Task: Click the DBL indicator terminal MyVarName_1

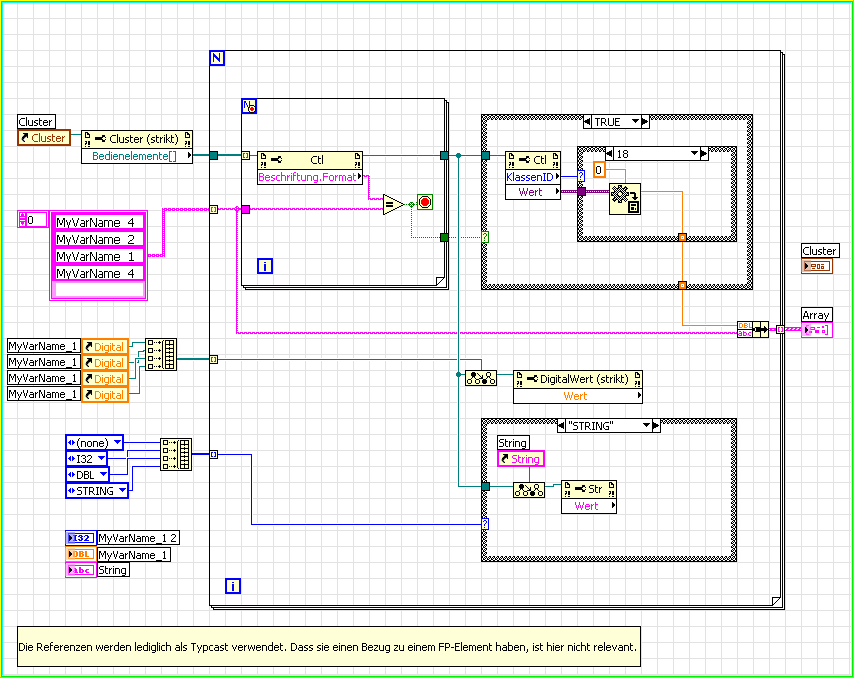Action: pos(81,554)
